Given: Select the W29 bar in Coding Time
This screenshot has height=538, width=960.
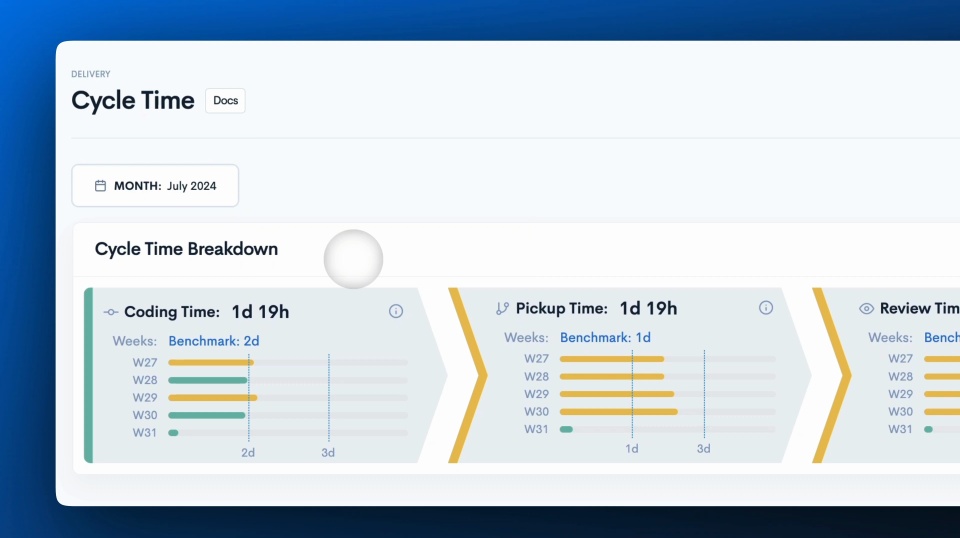Looking at the screenshot, I should pyautogui.click(x=213, y=397).
